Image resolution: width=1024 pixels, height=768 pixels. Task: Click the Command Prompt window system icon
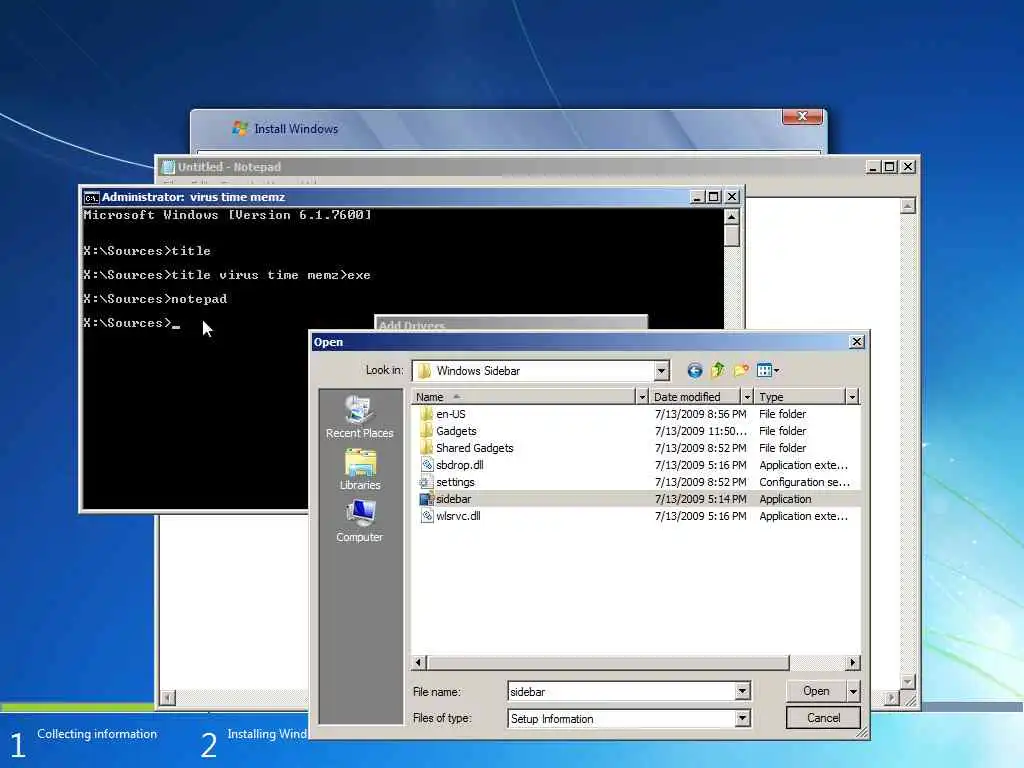pos(91,197)
